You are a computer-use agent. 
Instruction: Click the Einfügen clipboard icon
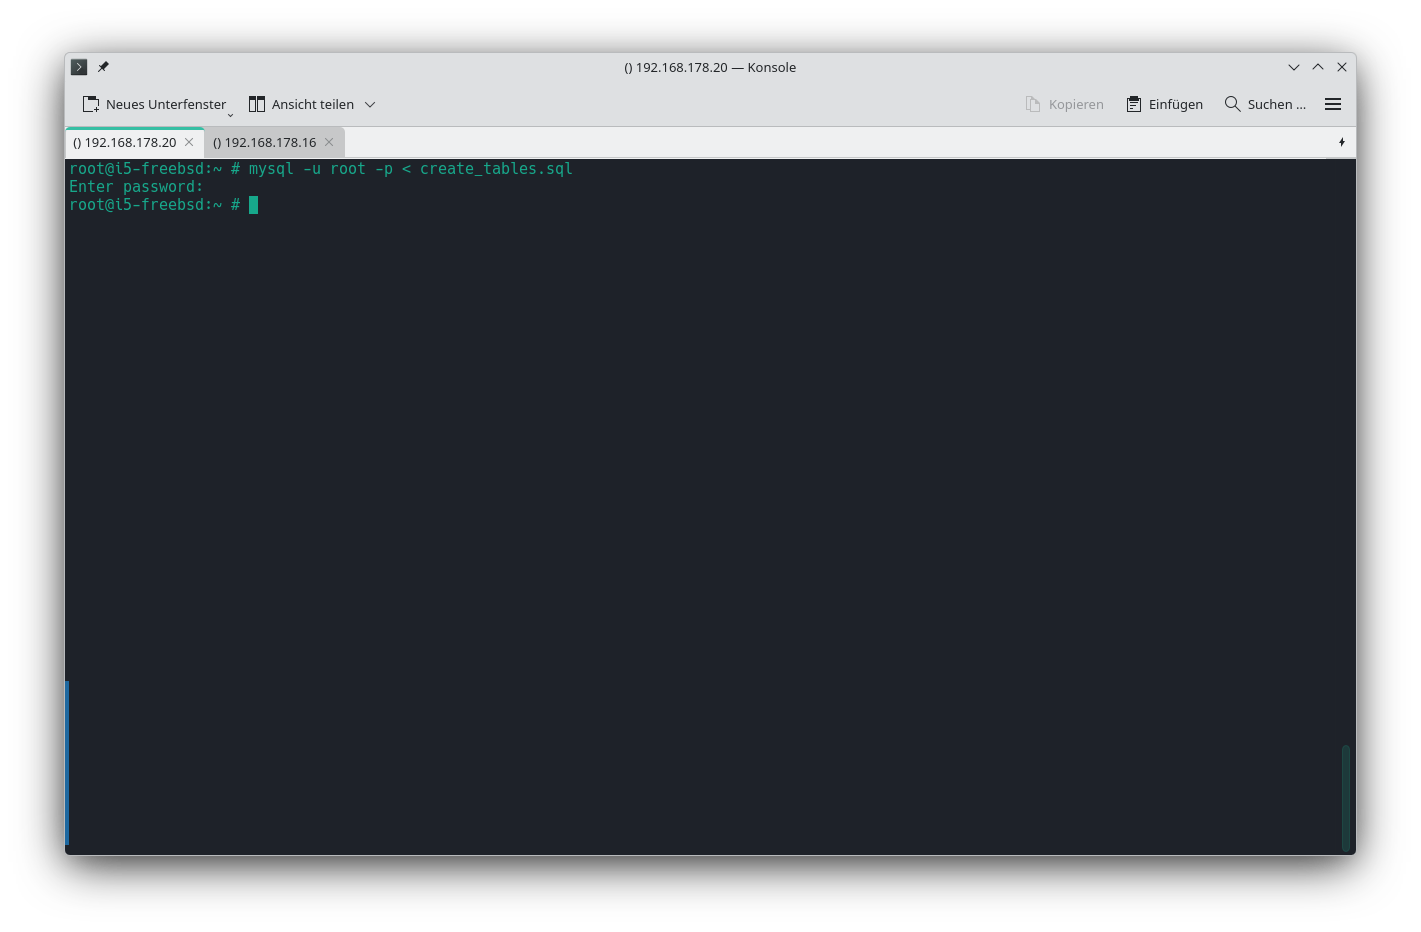(1134, 104)
